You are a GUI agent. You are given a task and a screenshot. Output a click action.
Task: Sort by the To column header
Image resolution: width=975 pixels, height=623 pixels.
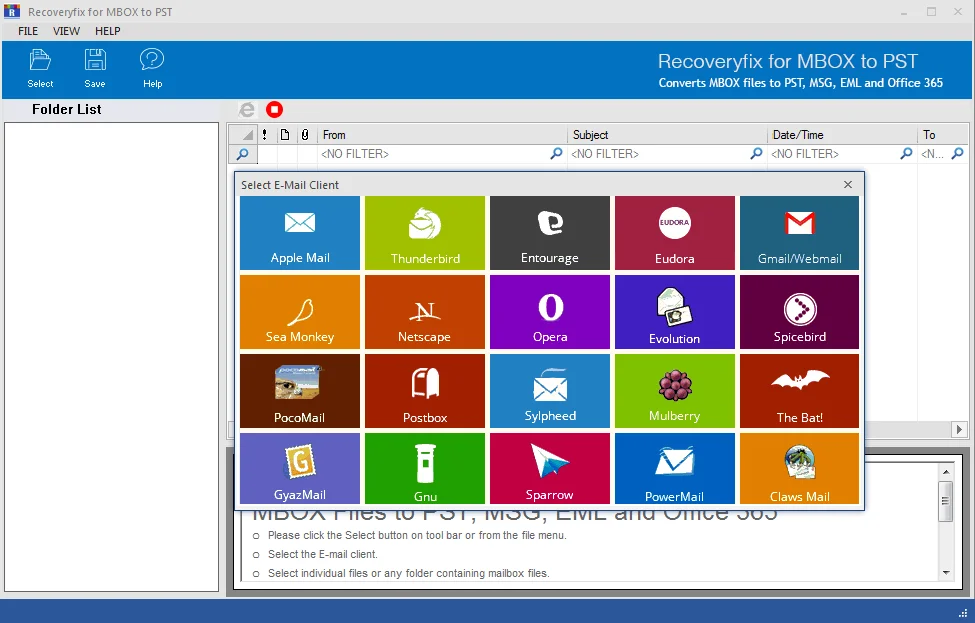point(943,135)
